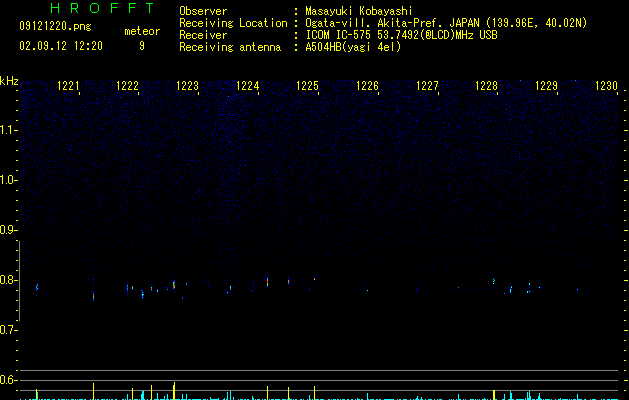Click the 0.6 kHz axis label

pyautogui.click(x=8, y=380)
